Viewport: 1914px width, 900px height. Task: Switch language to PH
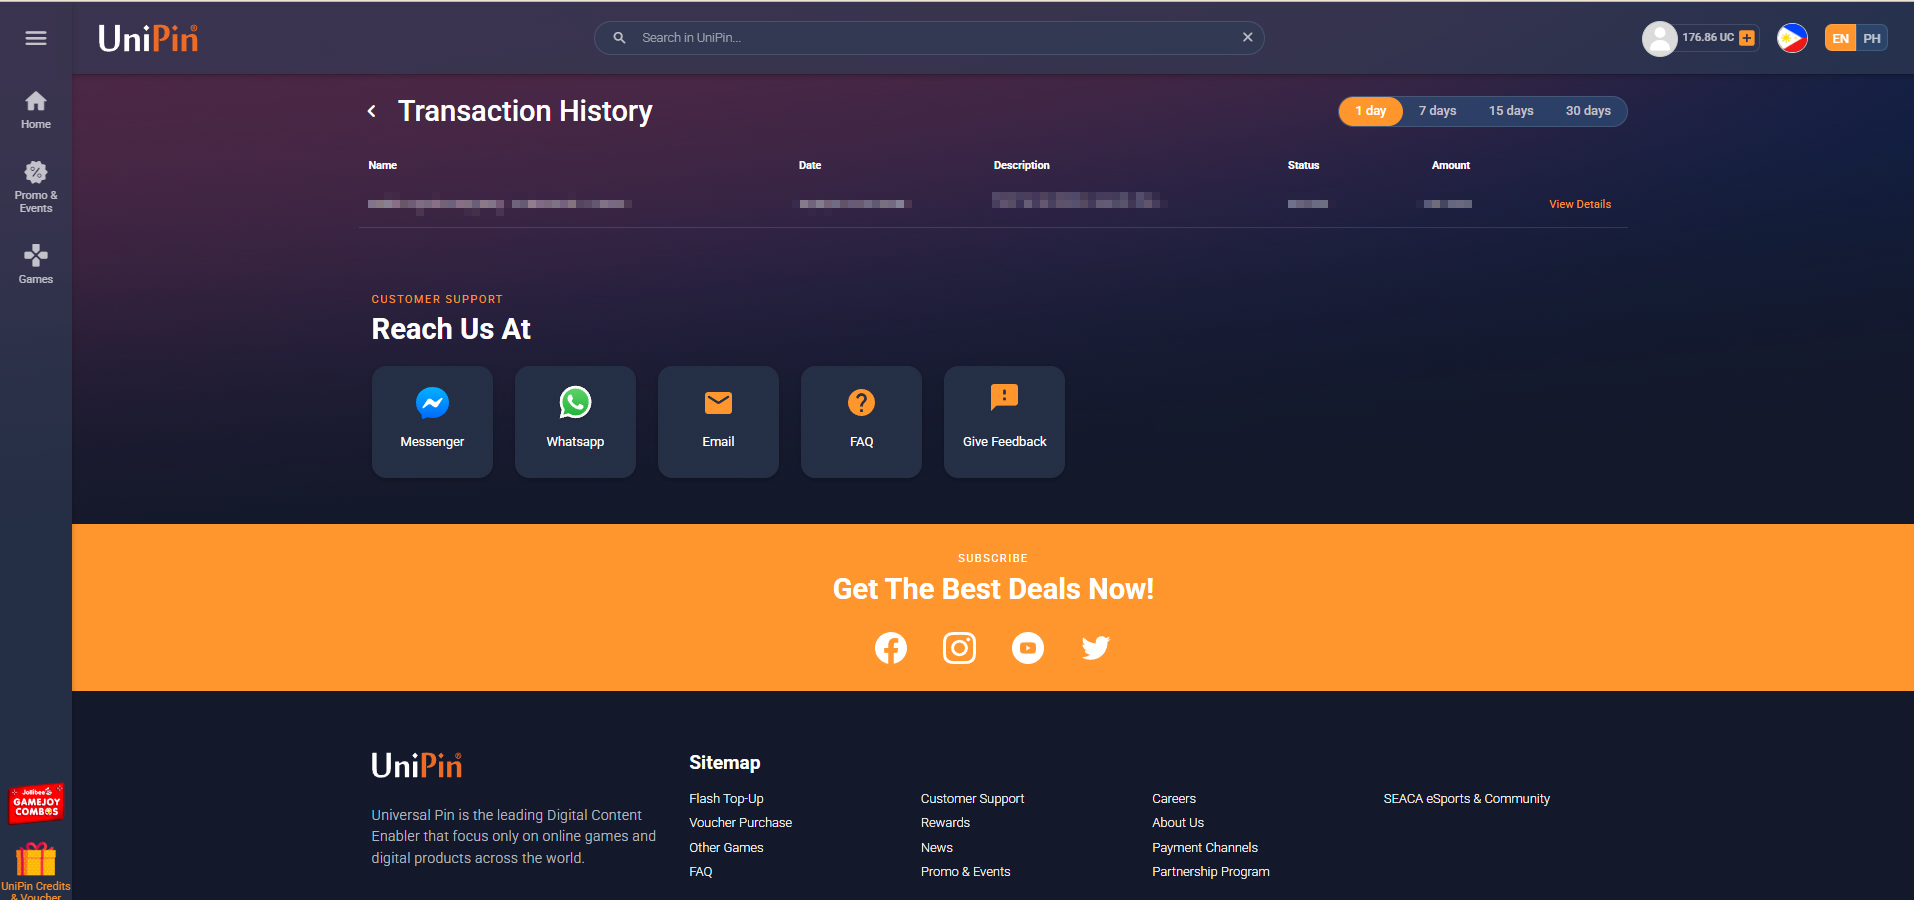[x=1872, y=38]
